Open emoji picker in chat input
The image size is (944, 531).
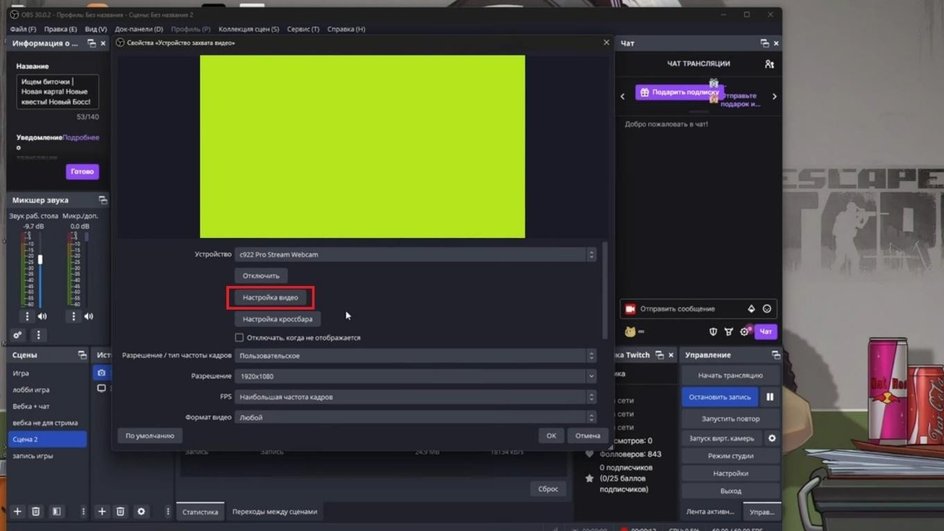pos(766,309)
